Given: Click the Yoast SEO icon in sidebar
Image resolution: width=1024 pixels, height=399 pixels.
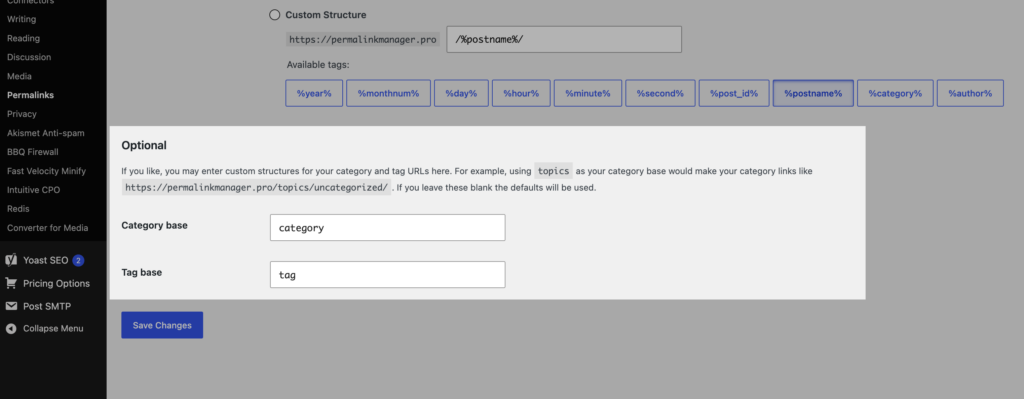Looking at the screenshot, I should coord(11,260).
